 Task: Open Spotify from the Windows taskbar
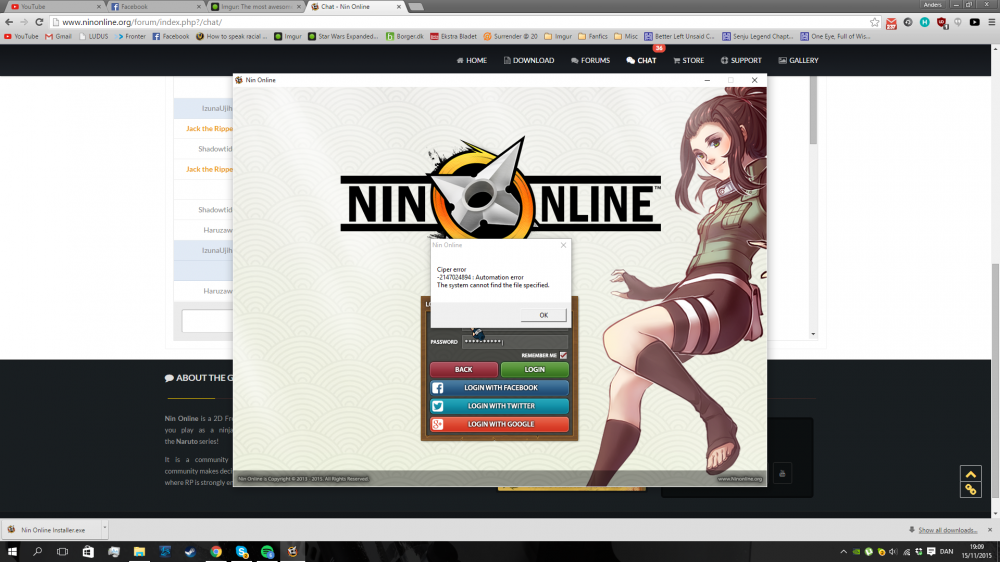[x=267, y=551]
